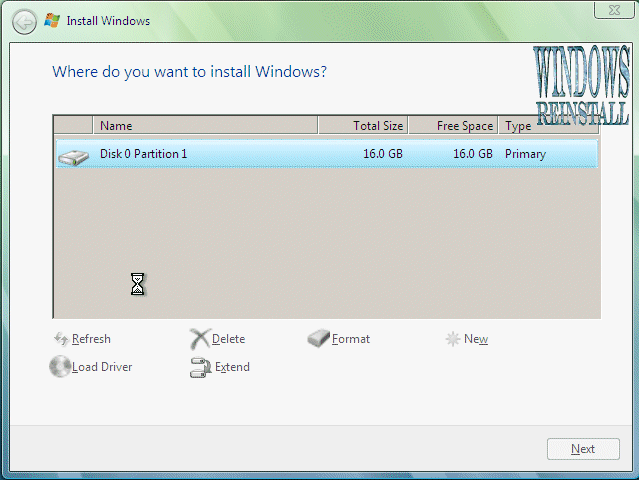Click the Extend partition icon

pos(200,367)
